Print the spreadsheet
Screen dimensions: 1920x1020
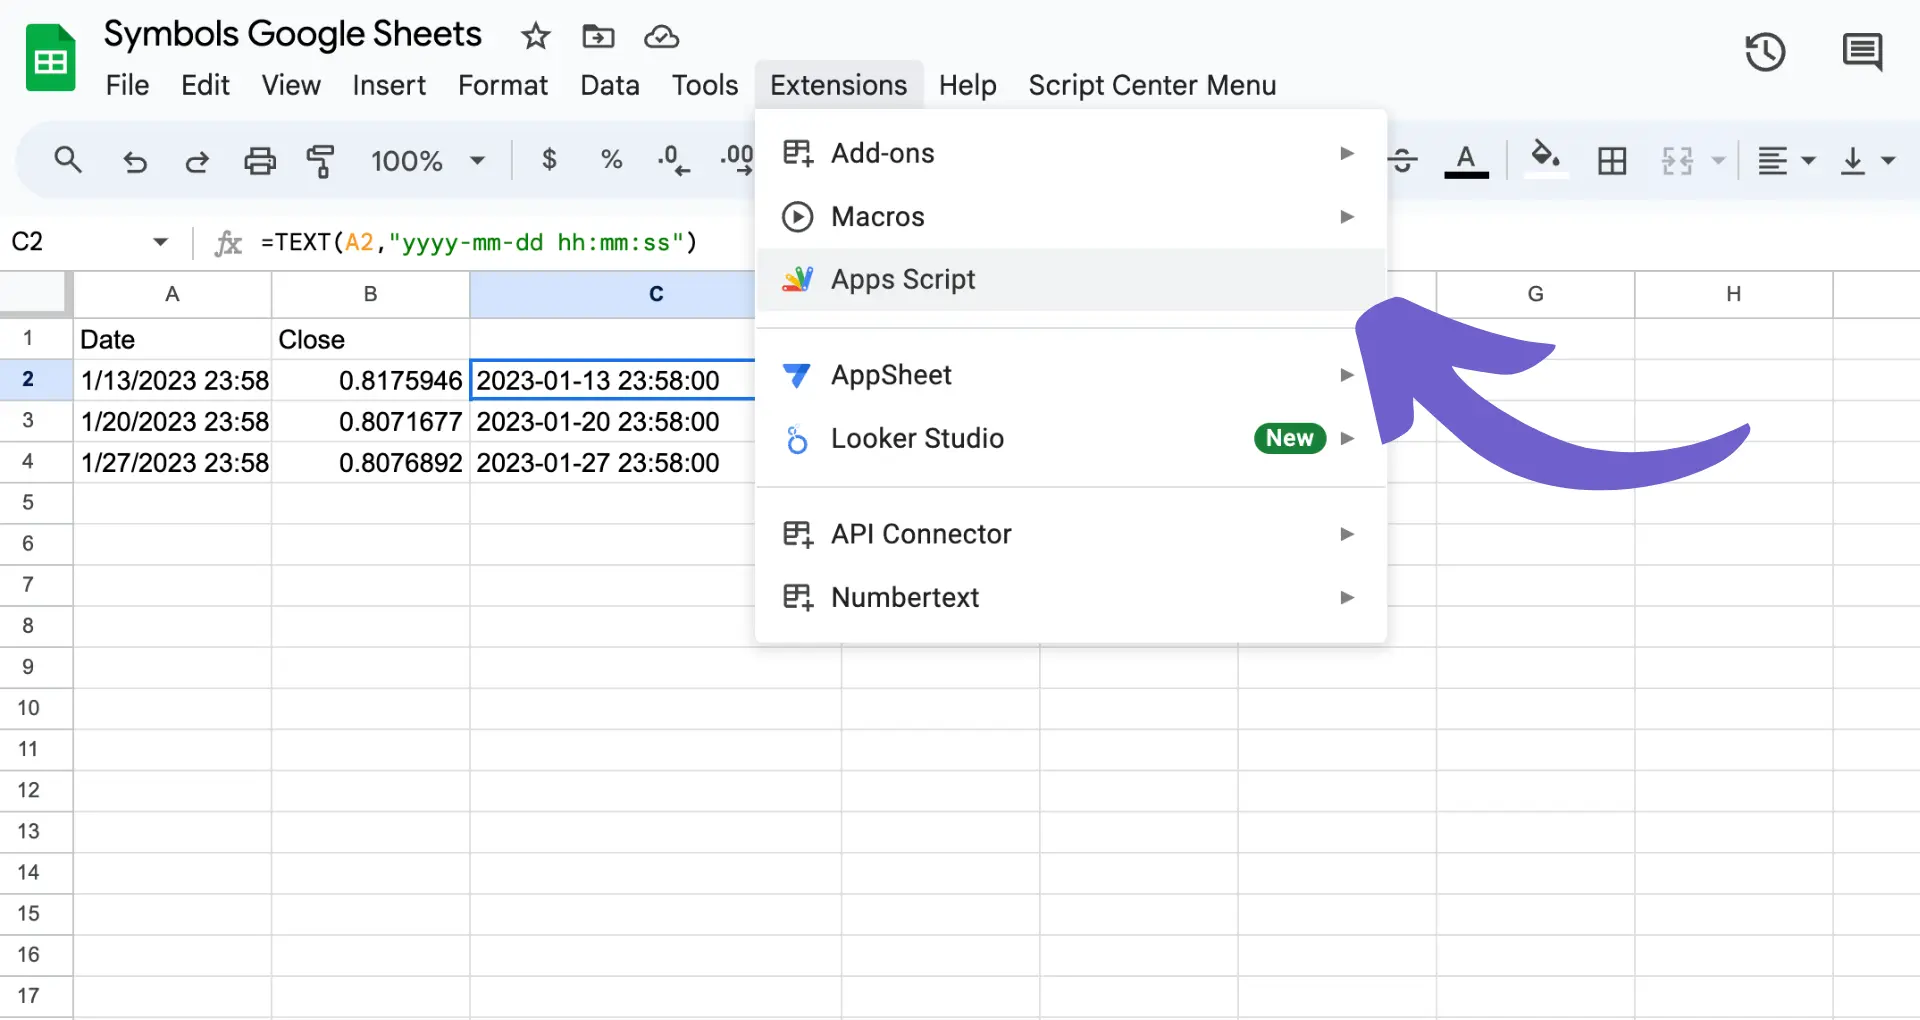click(260, 161)
